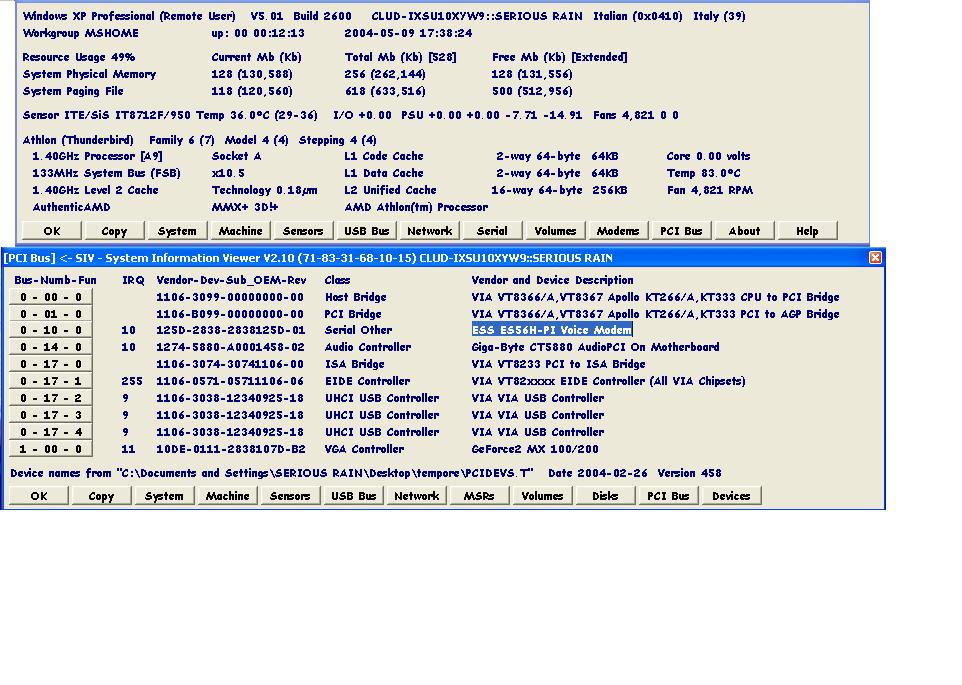Click the About button
962x685 pixels.
(x=743, y=231)
